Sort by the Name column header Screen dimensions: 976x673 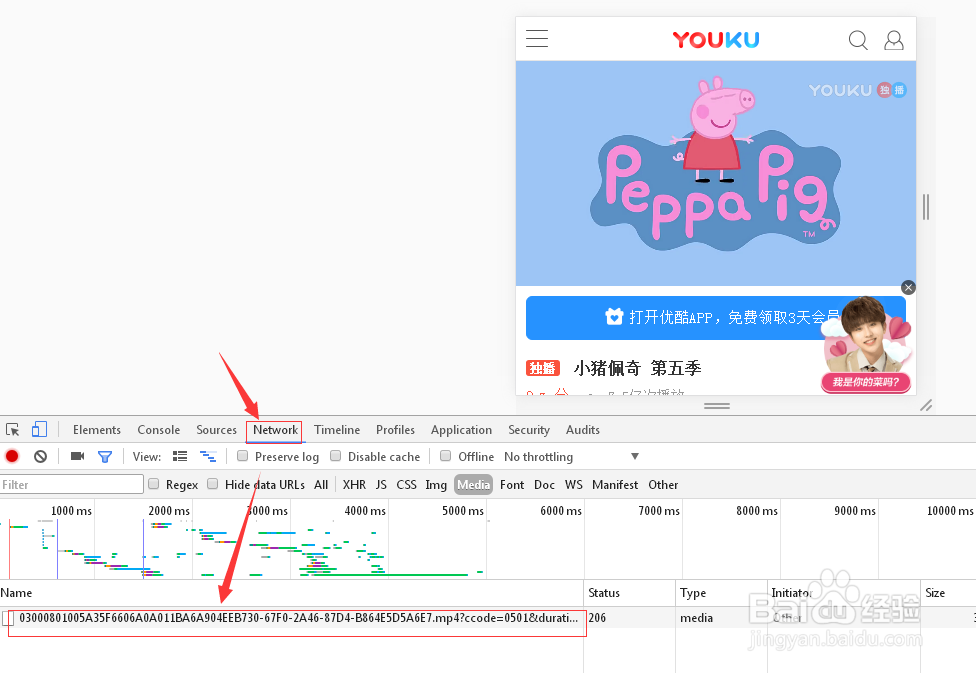pos(291,593)
